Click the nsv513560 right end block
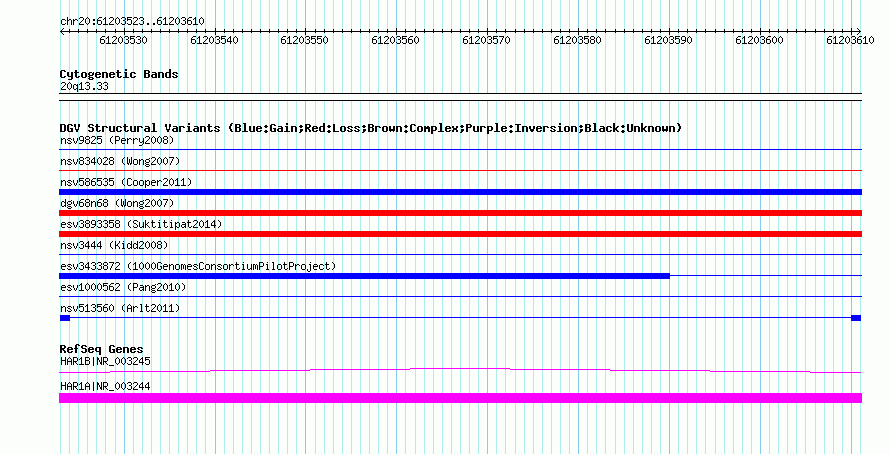 click(x=857, y=318)
